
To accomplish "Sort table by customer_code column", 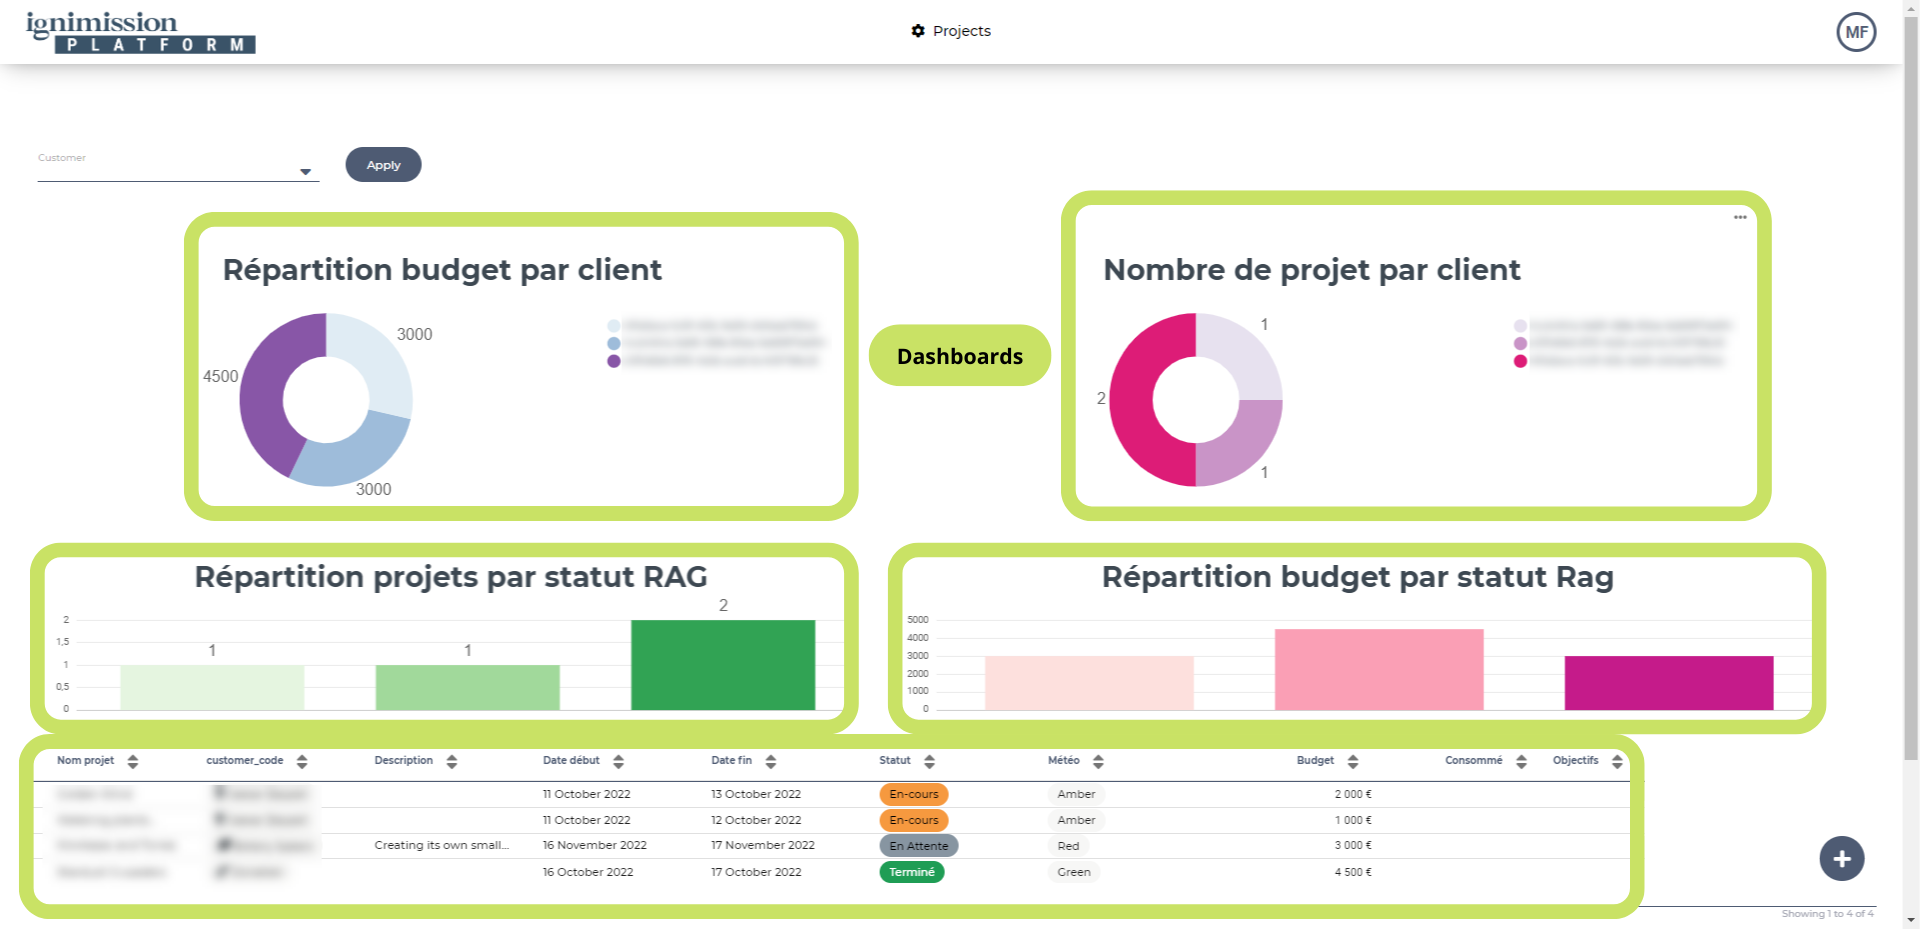I will (302, 762).
